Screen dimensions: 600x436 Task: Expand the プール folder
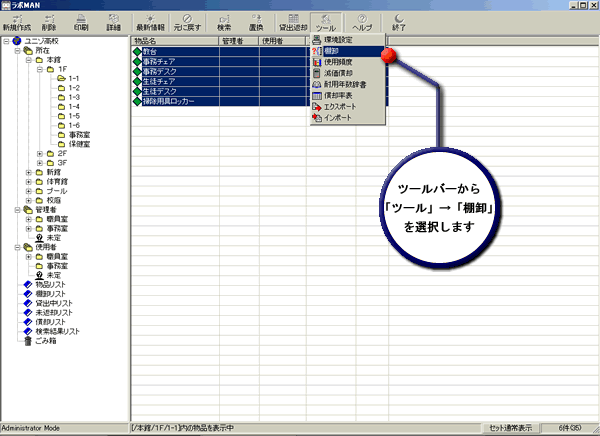click(x=29, y=191)
